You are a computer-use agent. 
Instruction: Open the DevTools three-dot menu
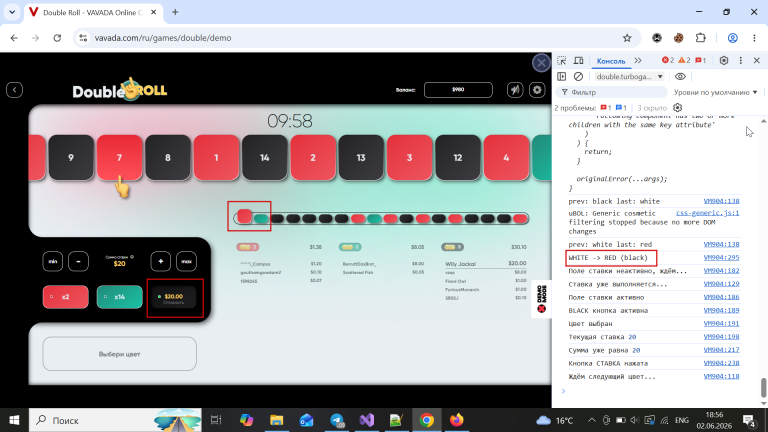pos(741,60)
